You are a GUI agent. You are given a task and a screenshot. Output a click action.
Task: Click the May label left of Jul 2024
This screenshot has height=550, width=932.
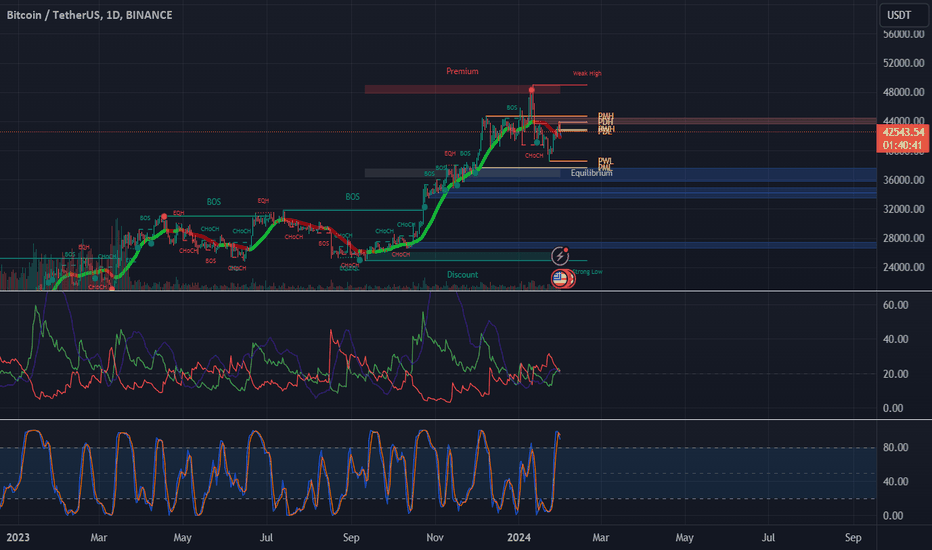click(x=684, y=538)
